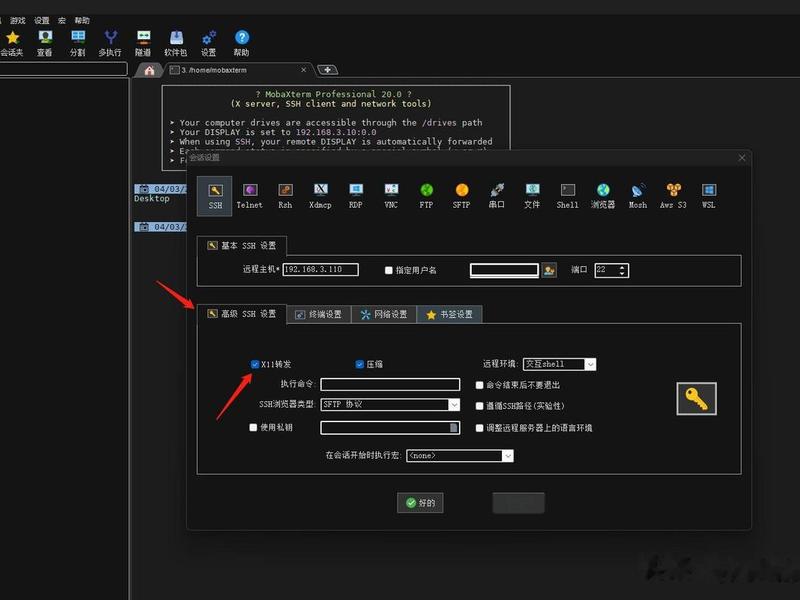Expand the 远程环境 交互shell dropdown
This screenshot has height=600, width=800.
coord(590,364)
